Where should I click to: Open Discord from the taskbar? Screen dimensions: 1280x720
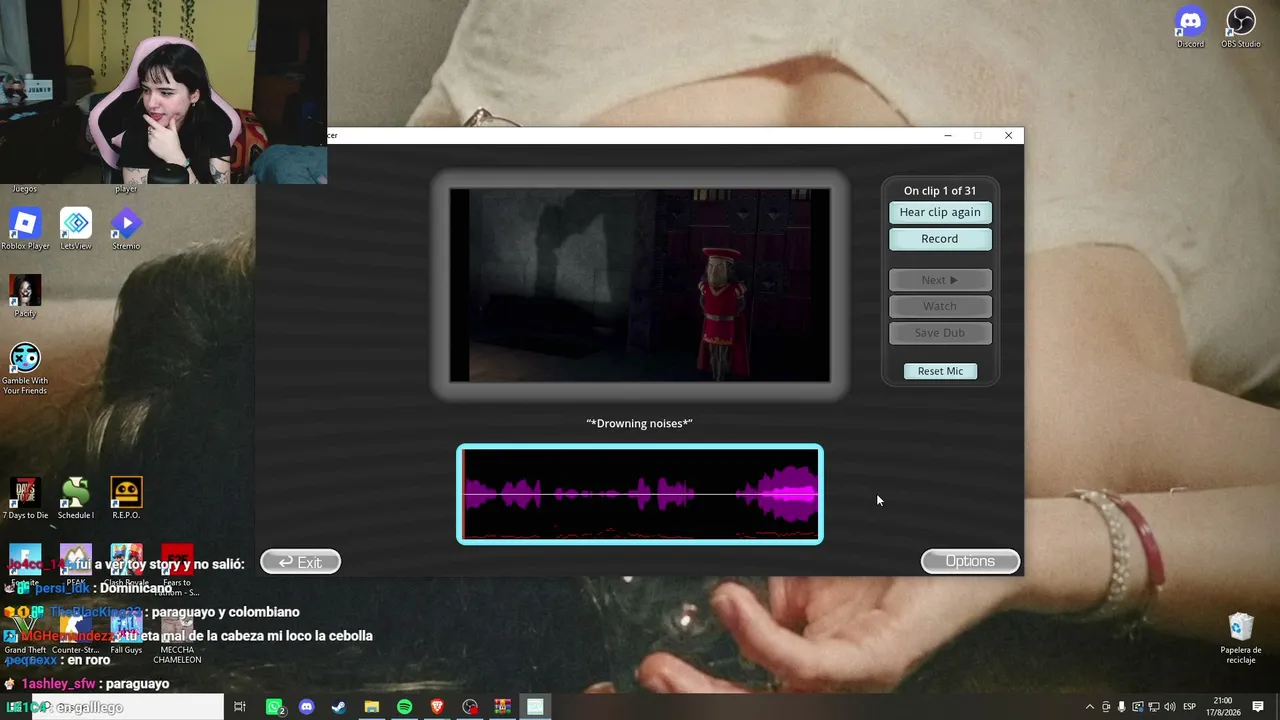(x=307, y=707)
